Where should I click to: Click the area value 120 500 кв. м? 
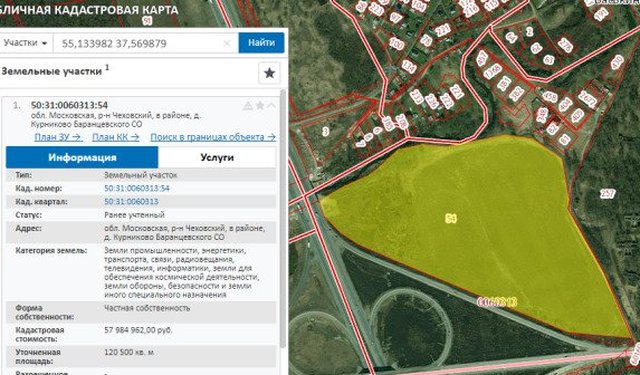129,352
